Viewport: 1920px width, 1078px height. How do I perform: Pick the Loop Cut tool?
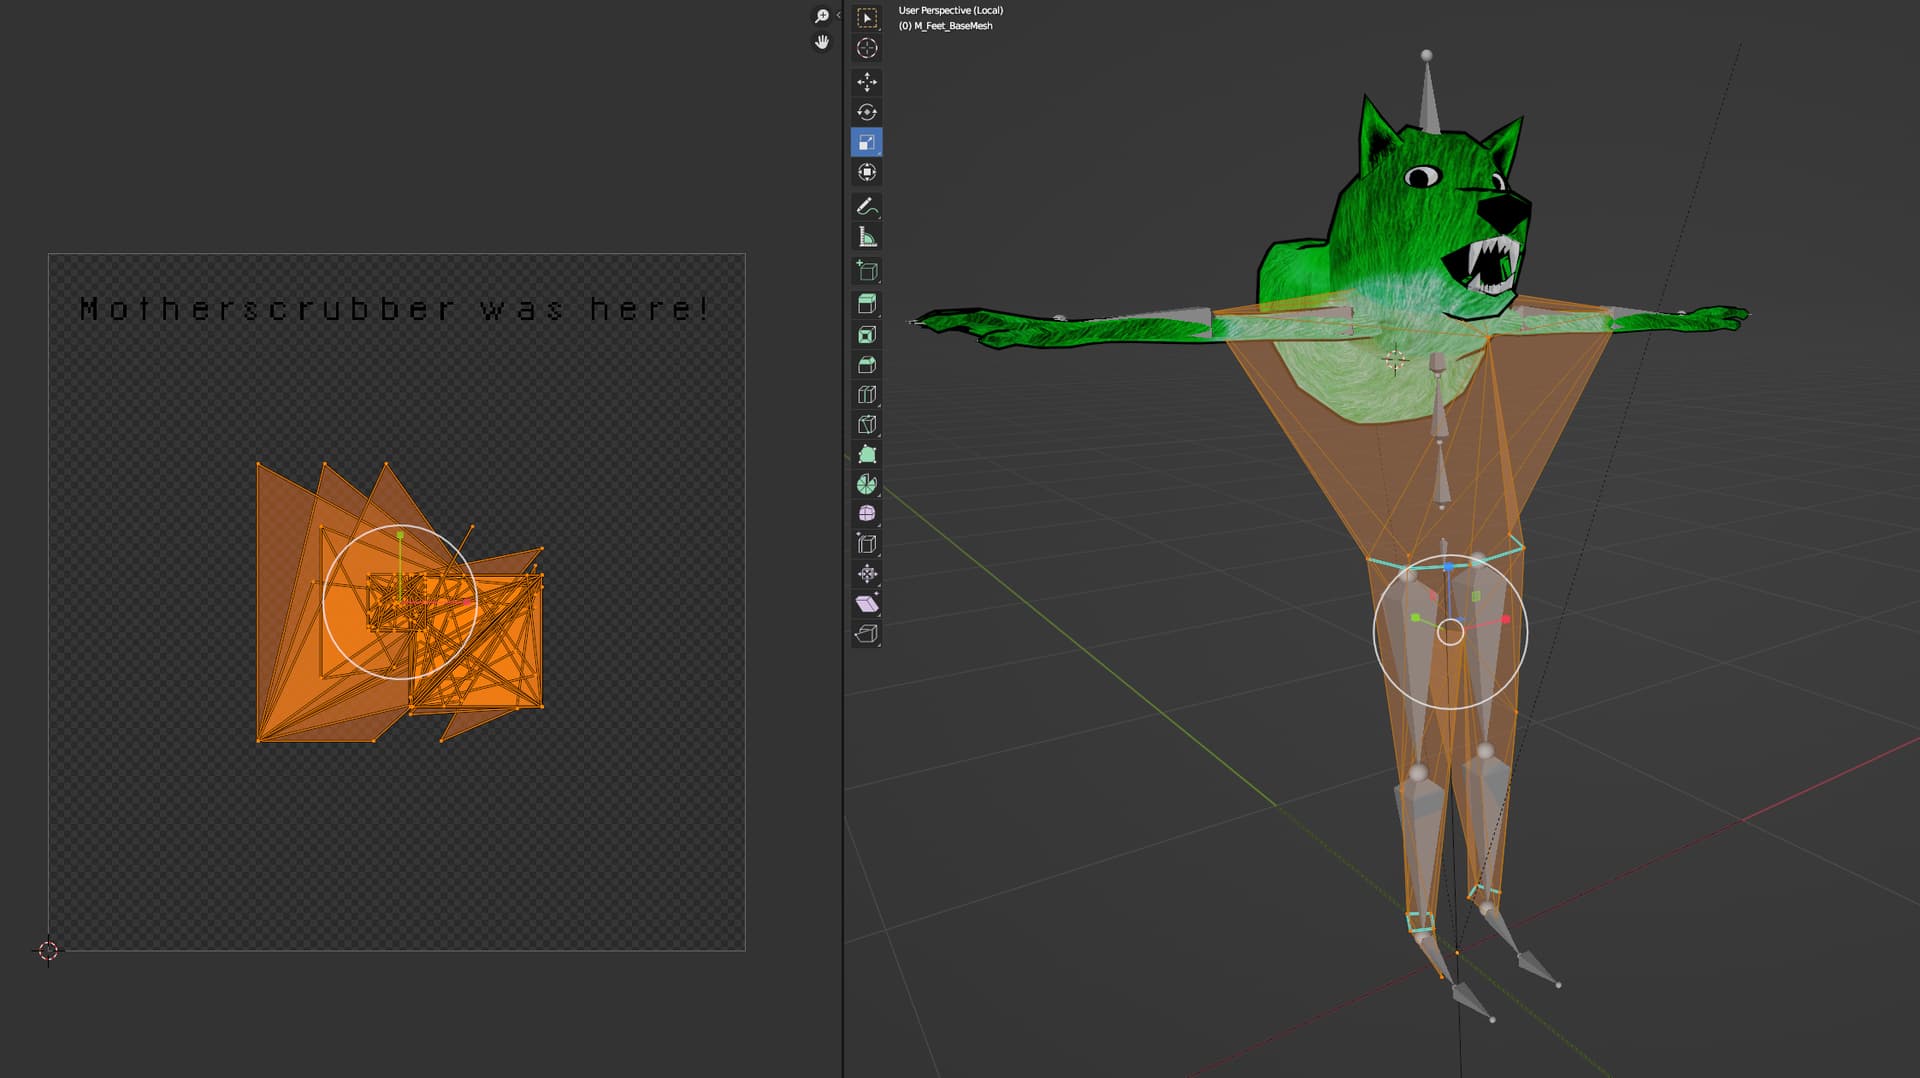click(867, 395)
